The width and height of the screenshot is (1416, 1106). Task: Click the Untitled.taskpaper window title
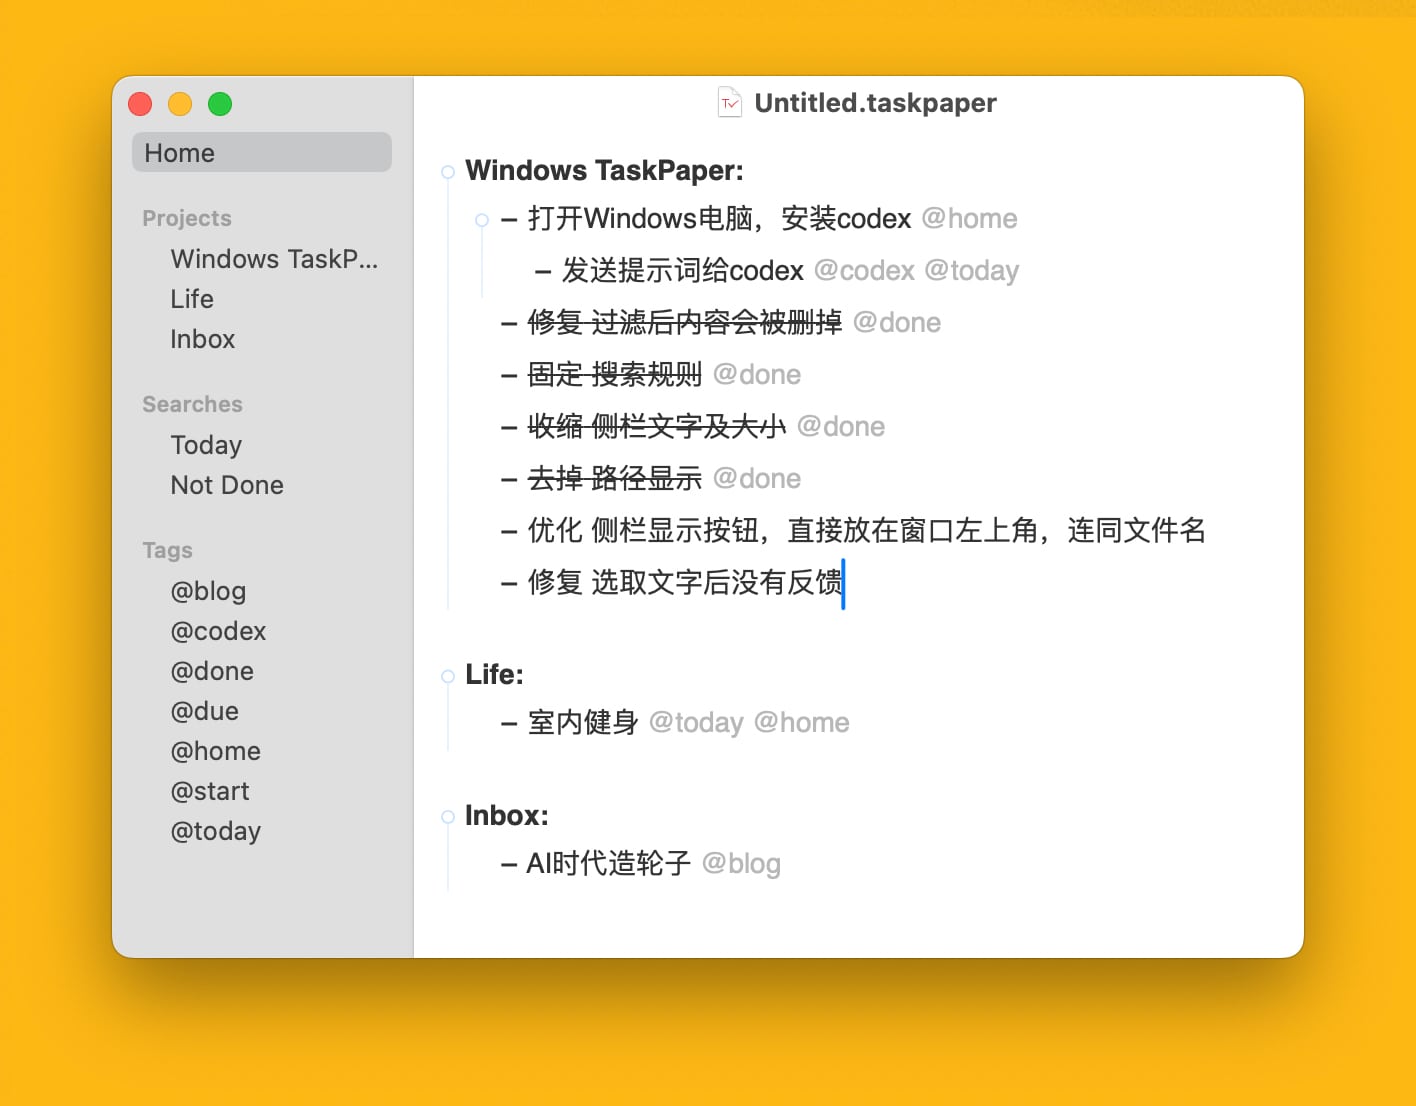[875, 103]
